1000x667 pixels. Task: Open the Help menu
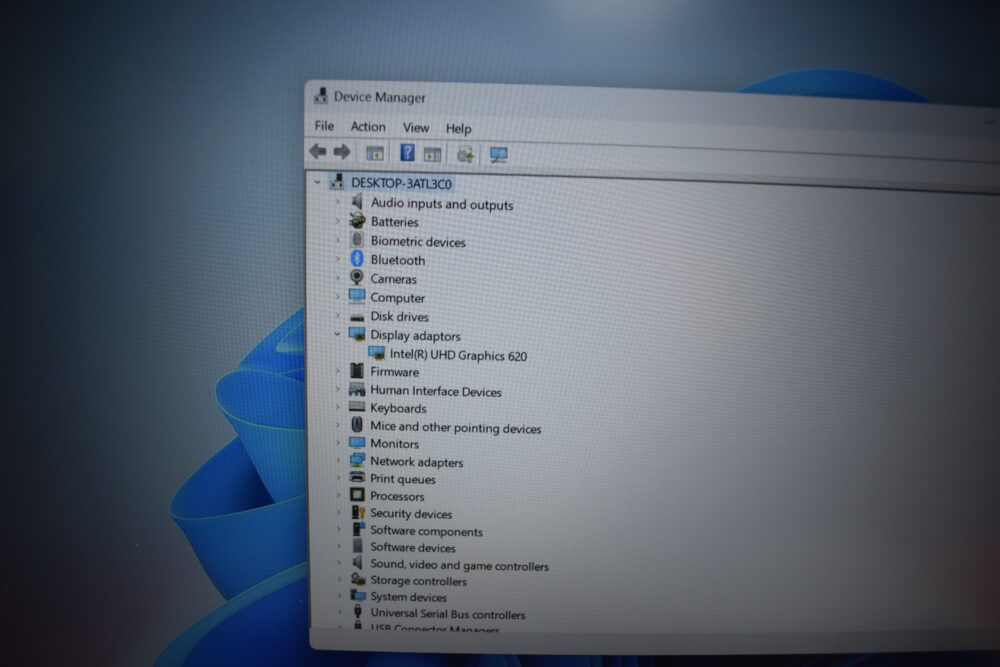pos(459,129)
